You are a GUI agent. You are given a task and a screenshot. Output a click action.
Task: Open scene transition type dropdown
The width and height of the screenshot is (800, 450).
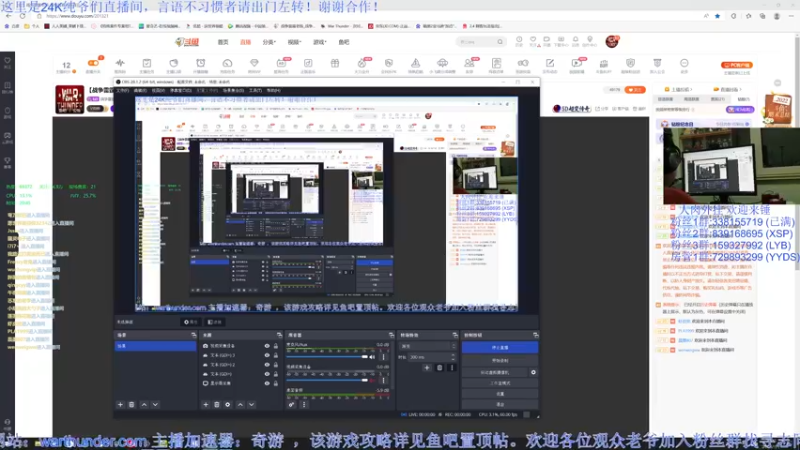click(428, 346)
